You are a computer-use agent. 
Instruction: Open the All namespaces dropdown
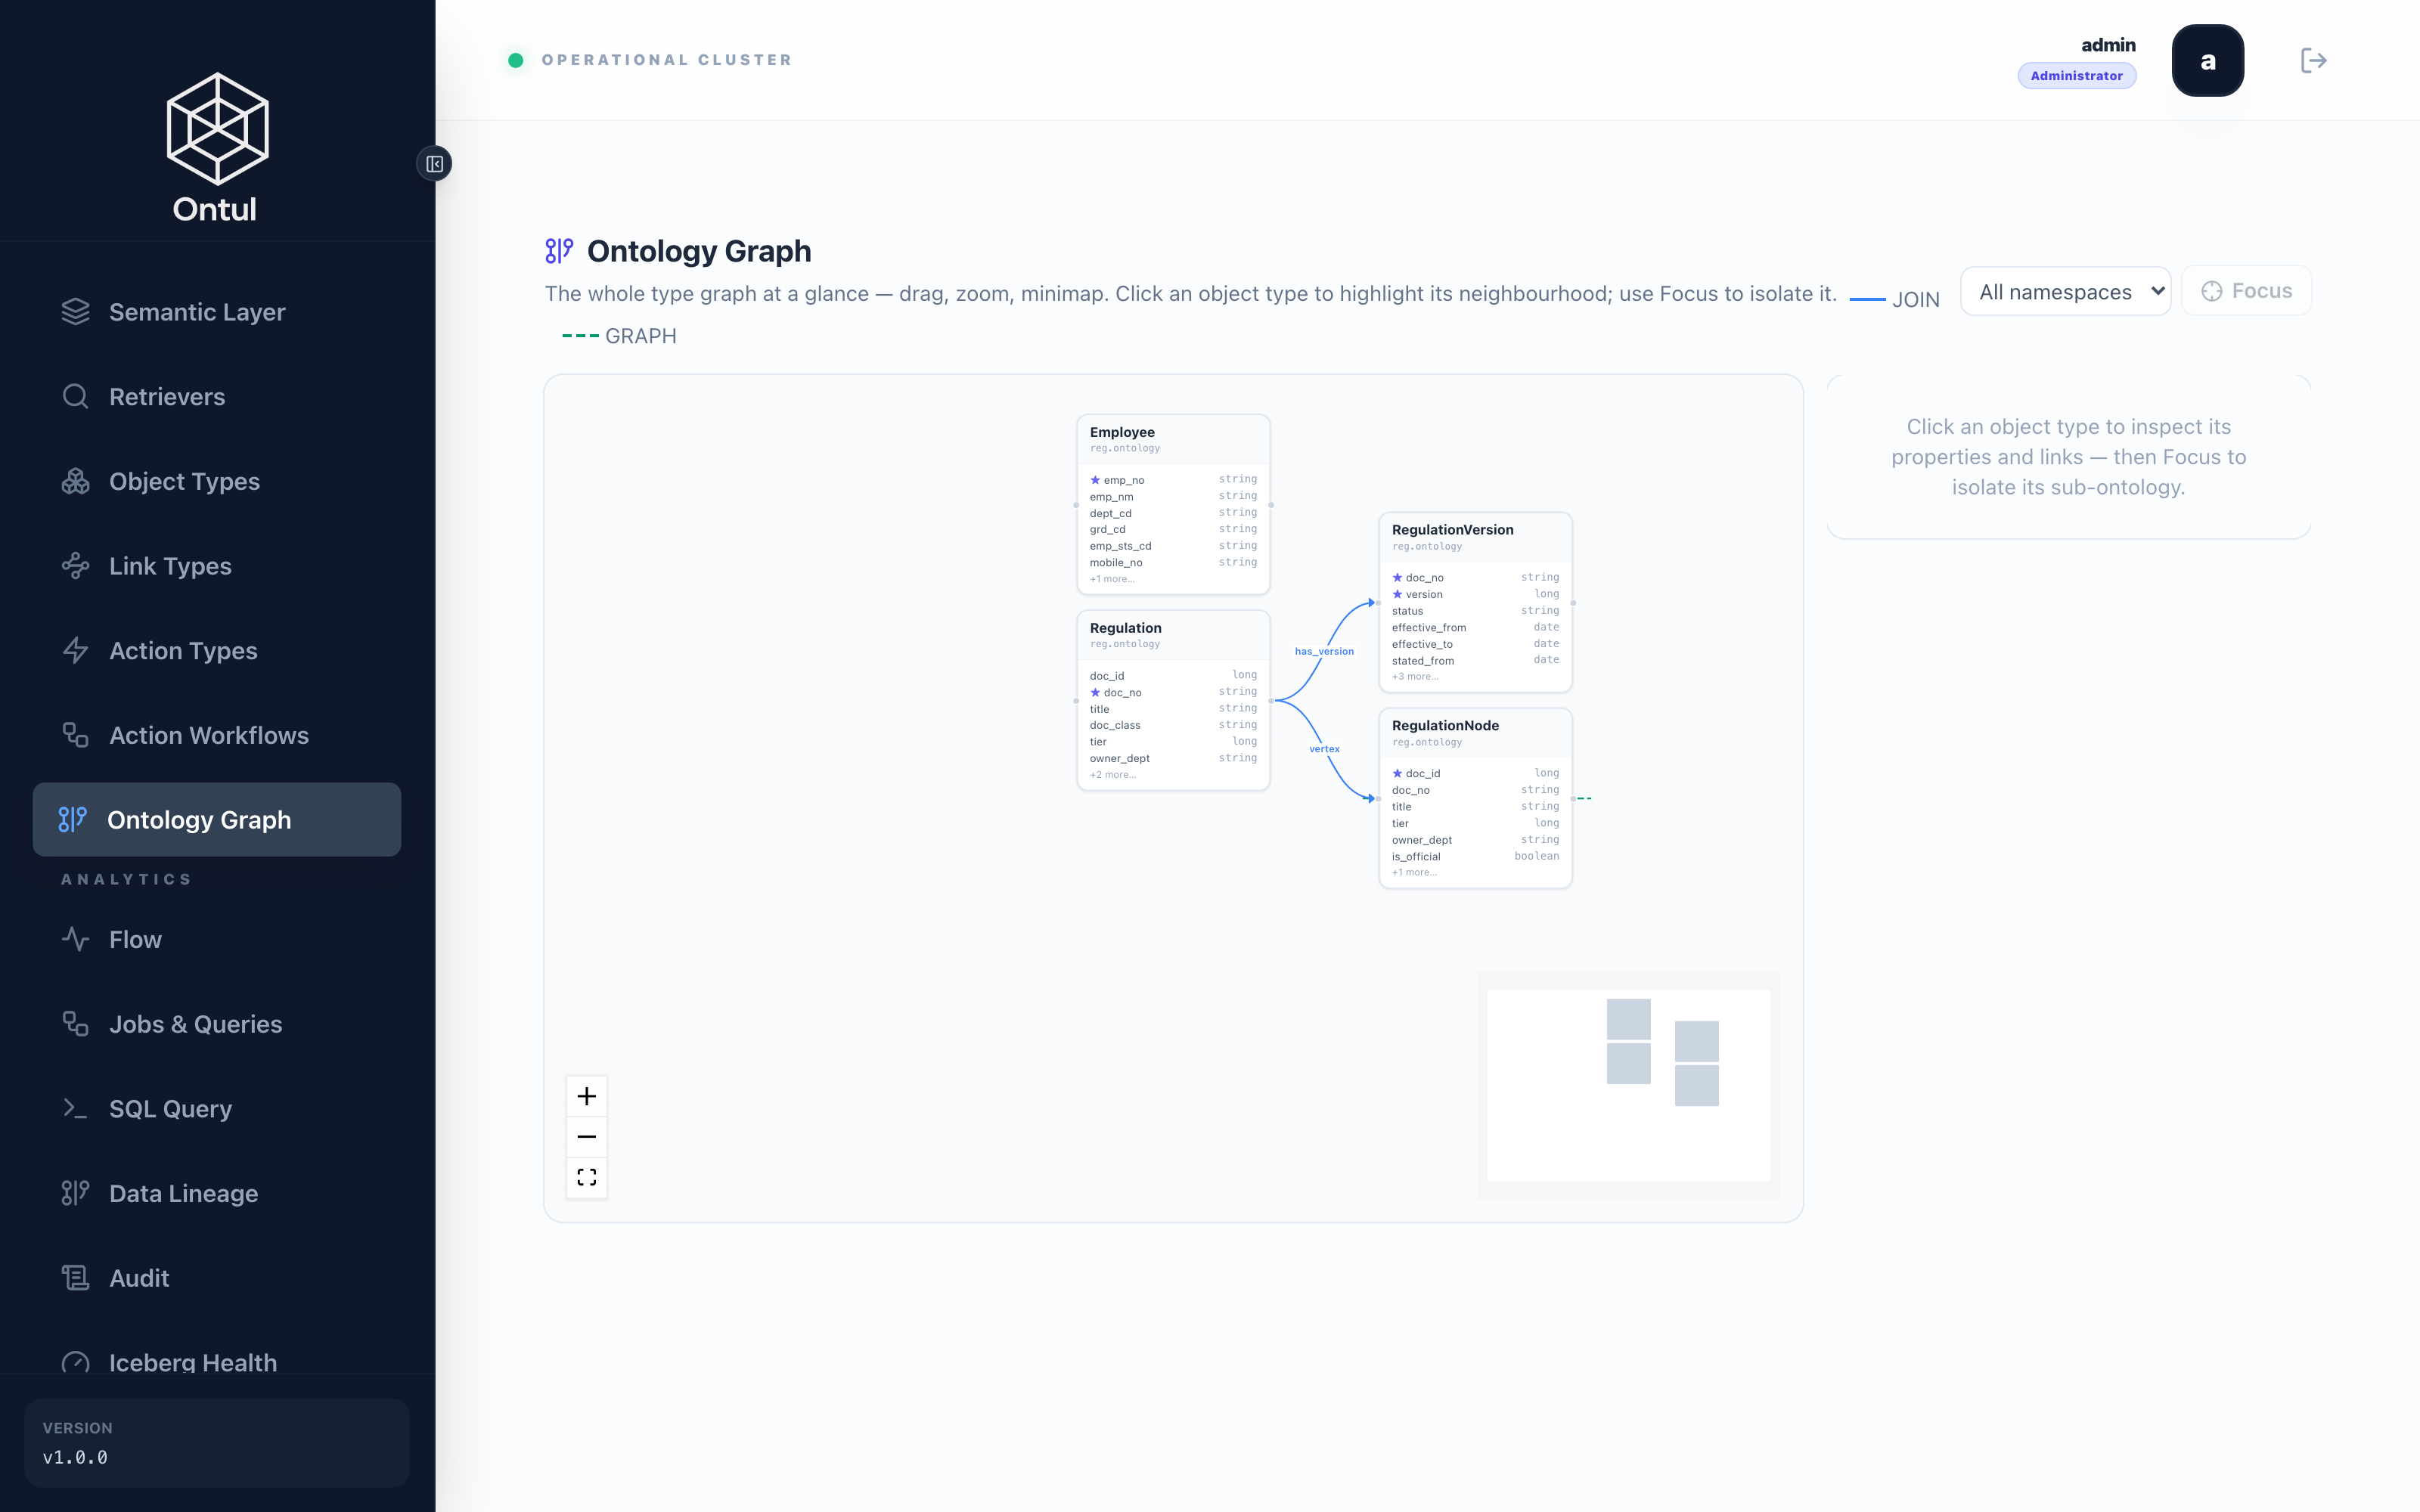tap(2065, 291)
